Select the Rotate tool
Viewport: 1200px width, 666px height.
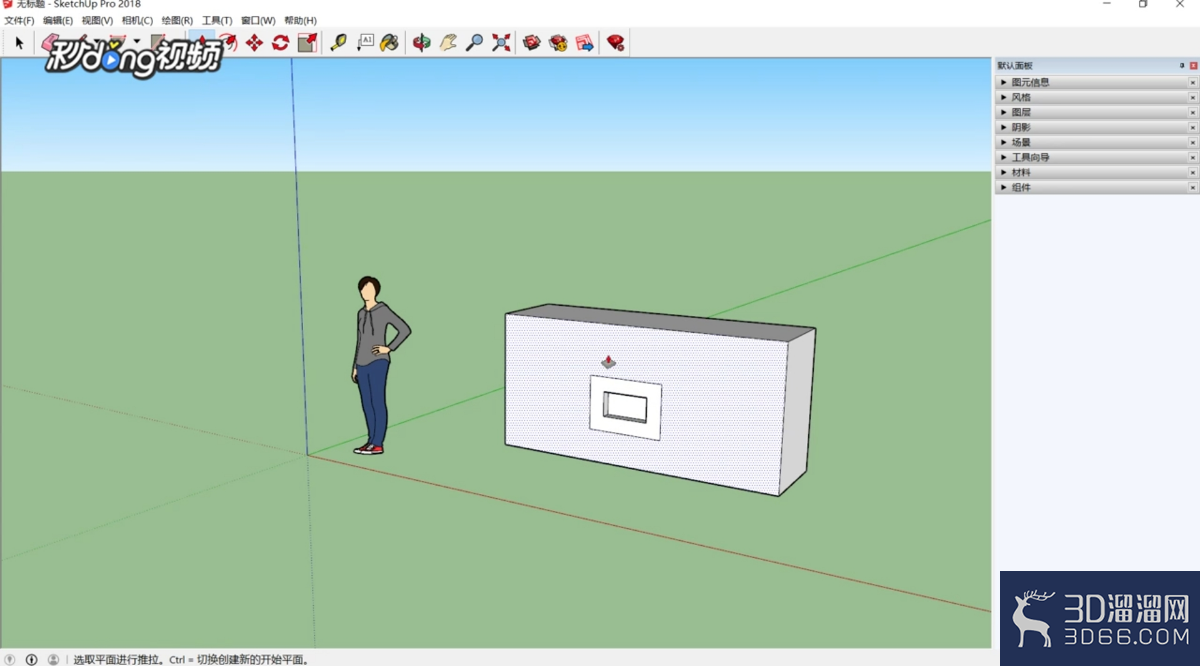pyautogui.click(x=281, y=43)
